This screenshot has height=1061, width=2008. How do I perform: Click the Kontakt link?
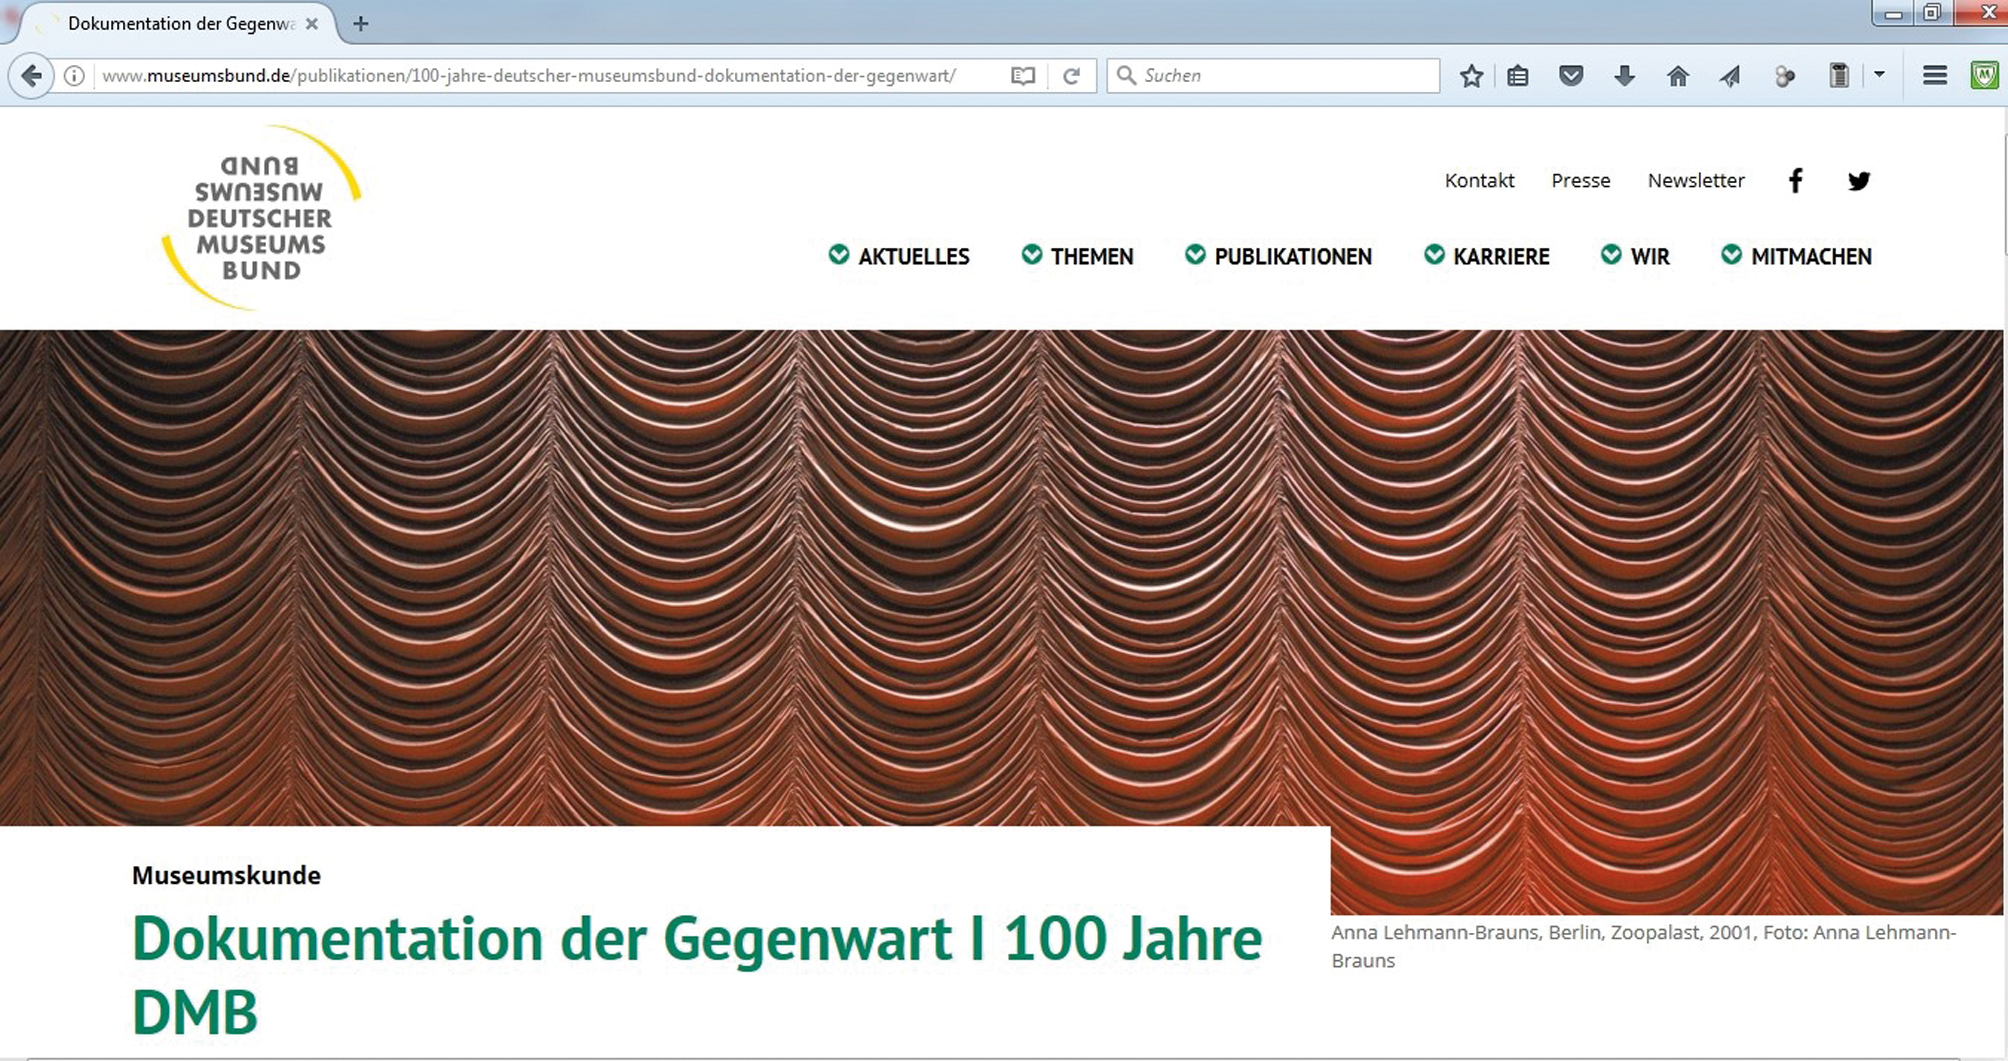click(x=1479, y=181)
